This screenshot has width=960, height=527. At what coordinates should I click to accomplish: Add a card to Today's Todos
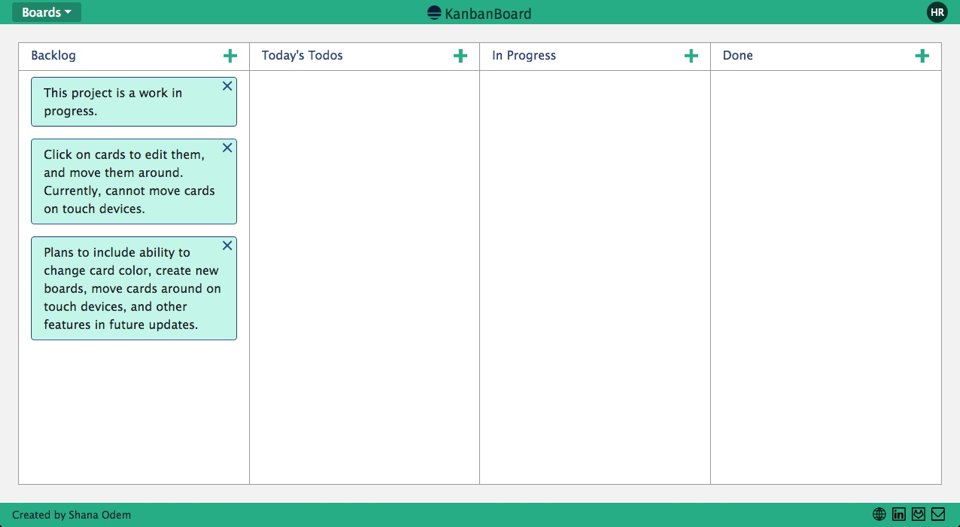460,56
